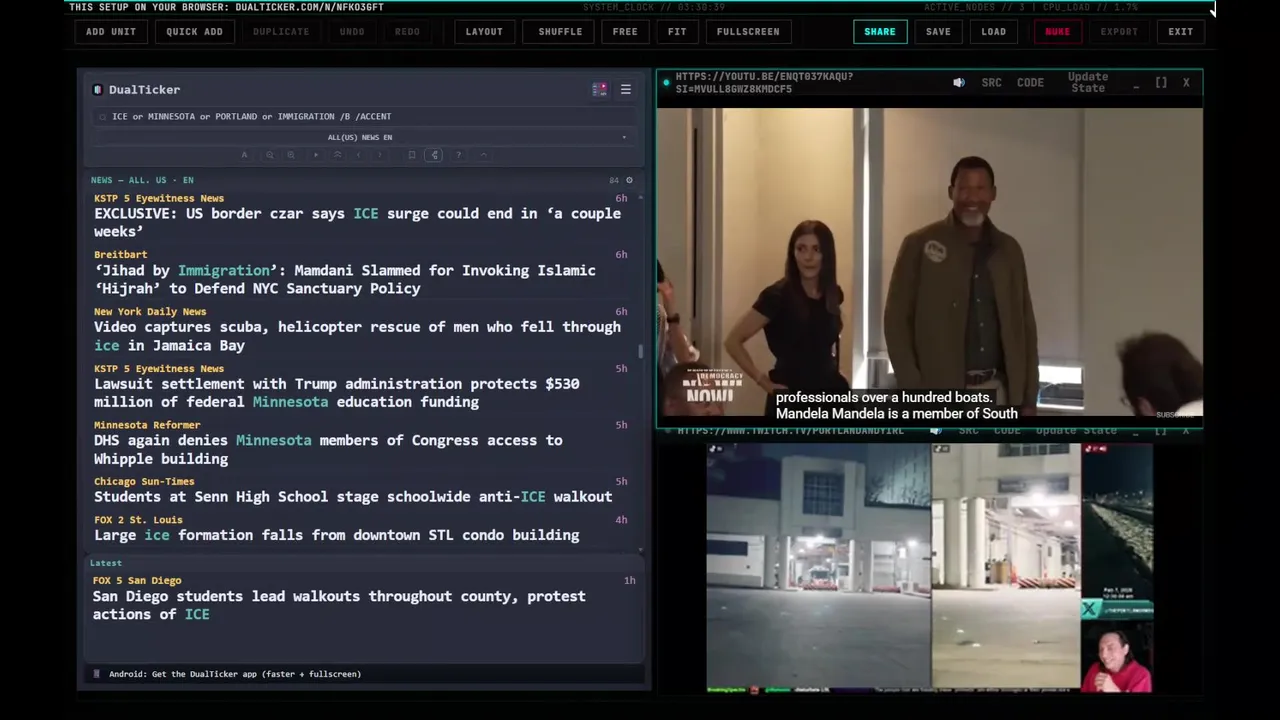Click the font size A icon

pos(244,155)
